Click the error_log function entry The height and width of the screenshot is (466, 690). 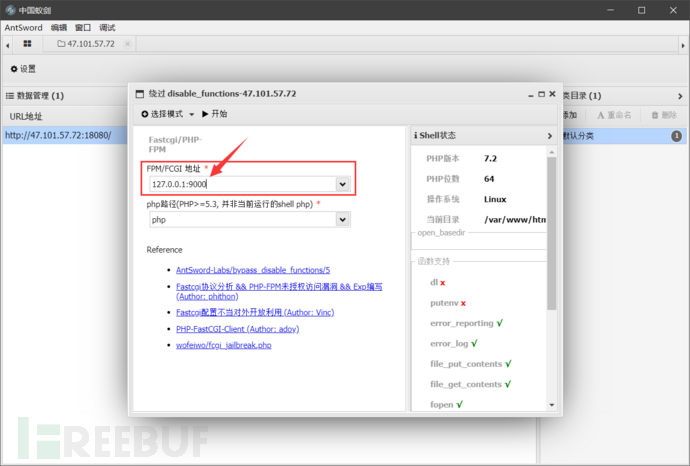454,344
